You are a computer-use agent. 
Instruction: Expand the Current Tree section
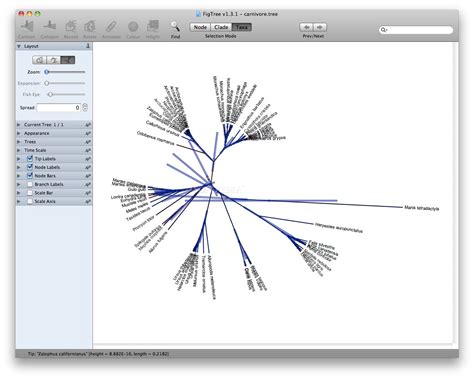click(19, 125)
